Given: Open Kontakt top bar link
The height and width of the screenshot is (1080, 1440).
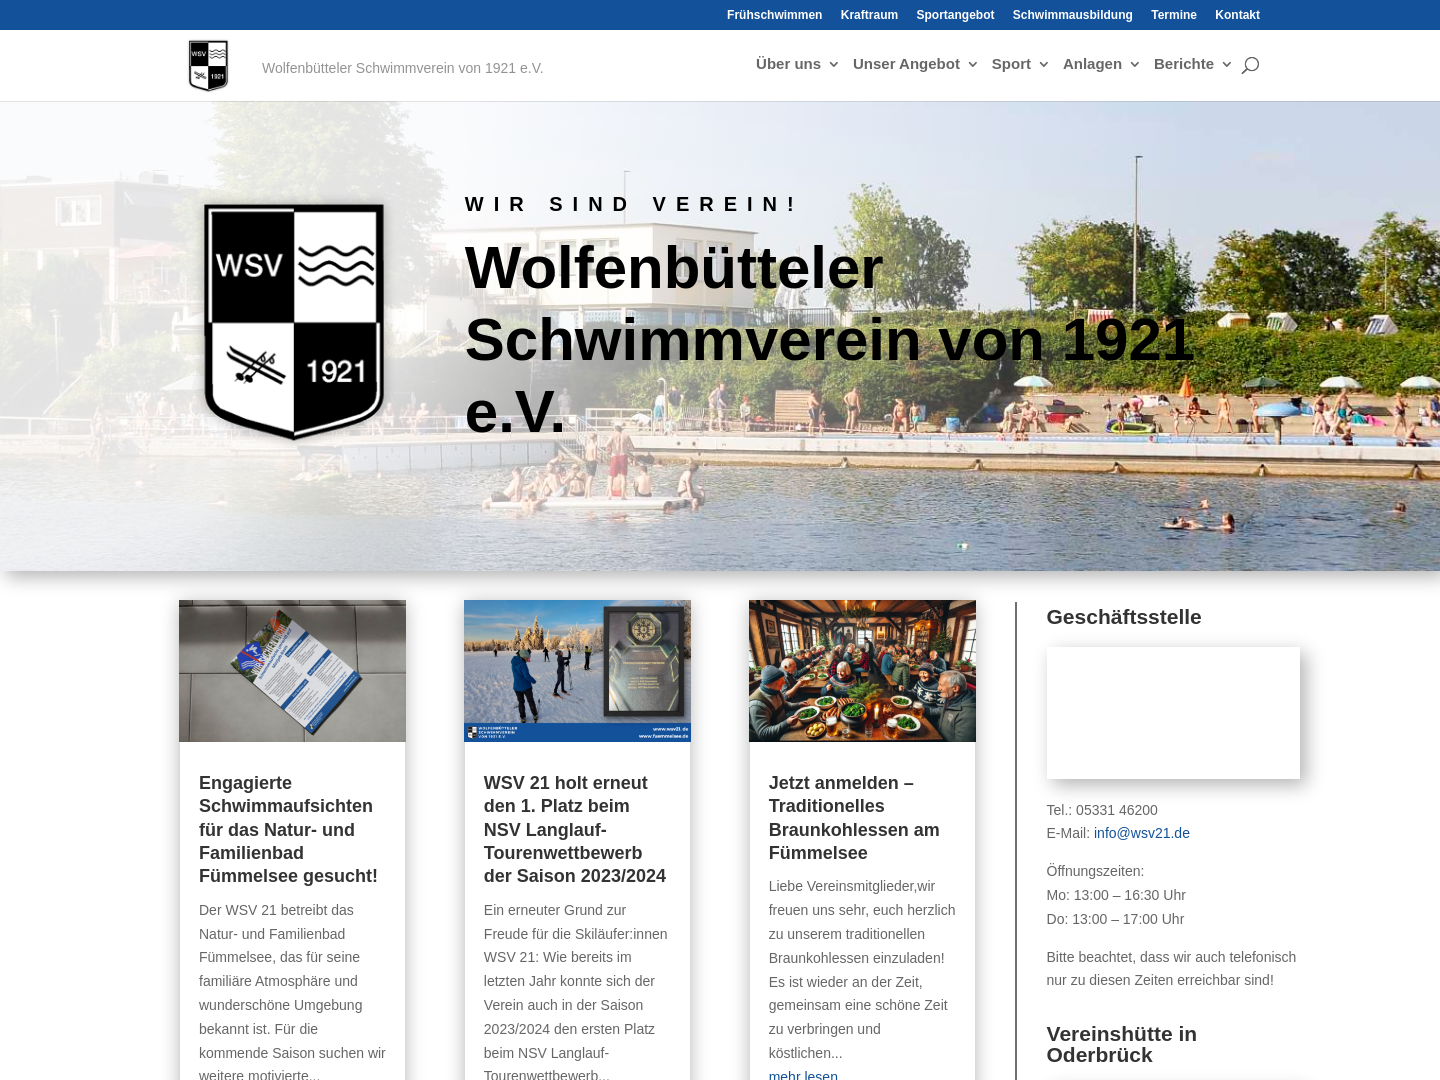Looking at the screenshot, I should pos(1237,15).
